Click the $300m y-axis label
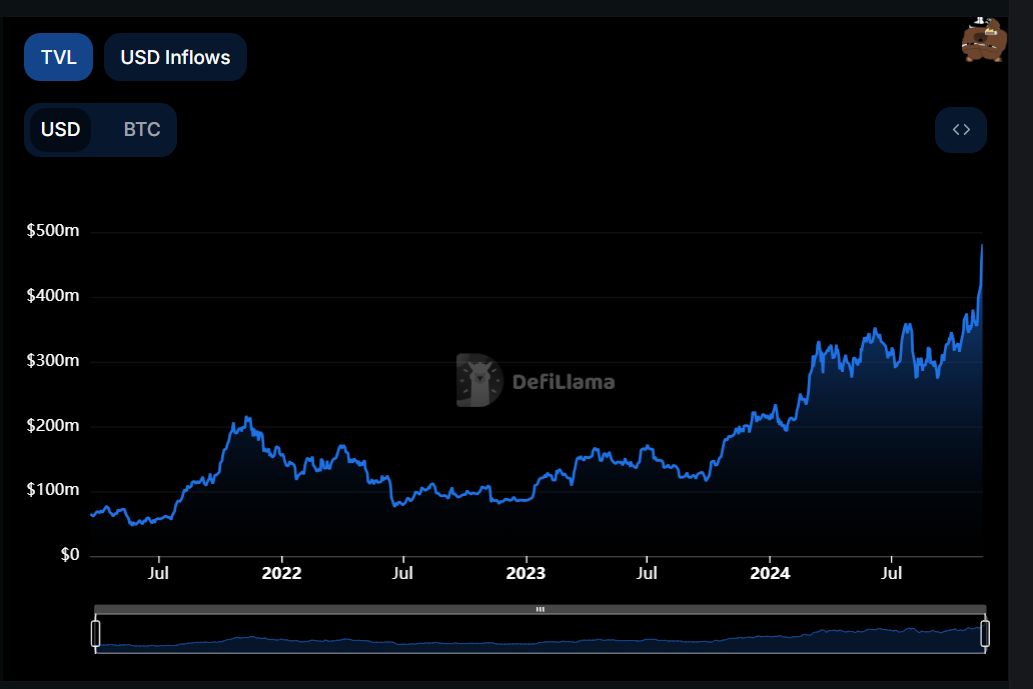The height and width of the screenshot is (689, 1033). (x=53, y=360)
